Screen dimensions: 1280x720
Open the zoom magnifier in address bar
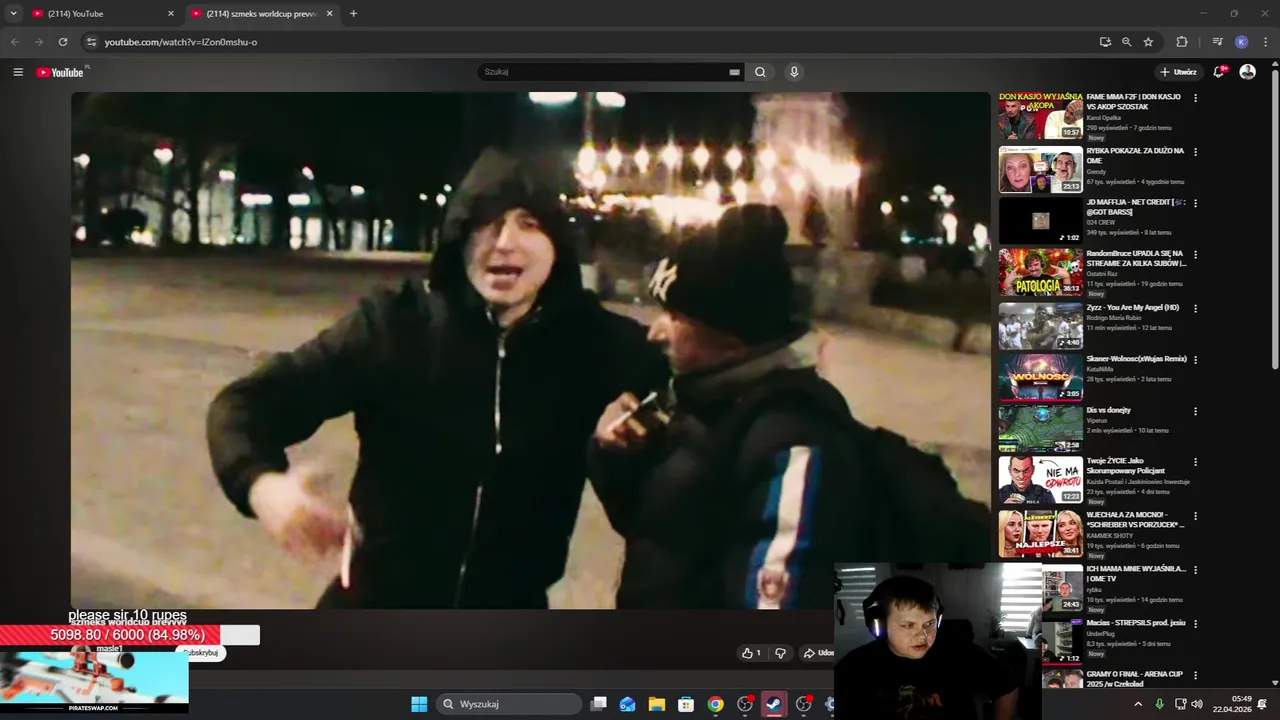1126,42
